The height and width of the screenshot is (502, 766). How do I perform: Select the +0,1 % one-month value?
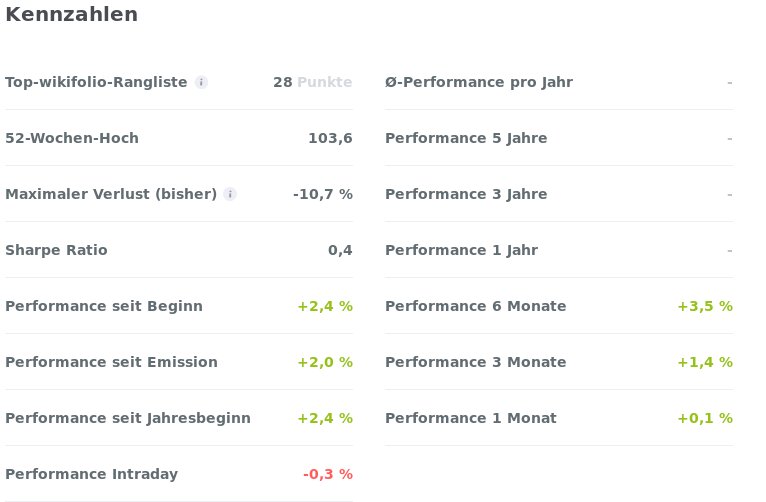pos(705,418)
